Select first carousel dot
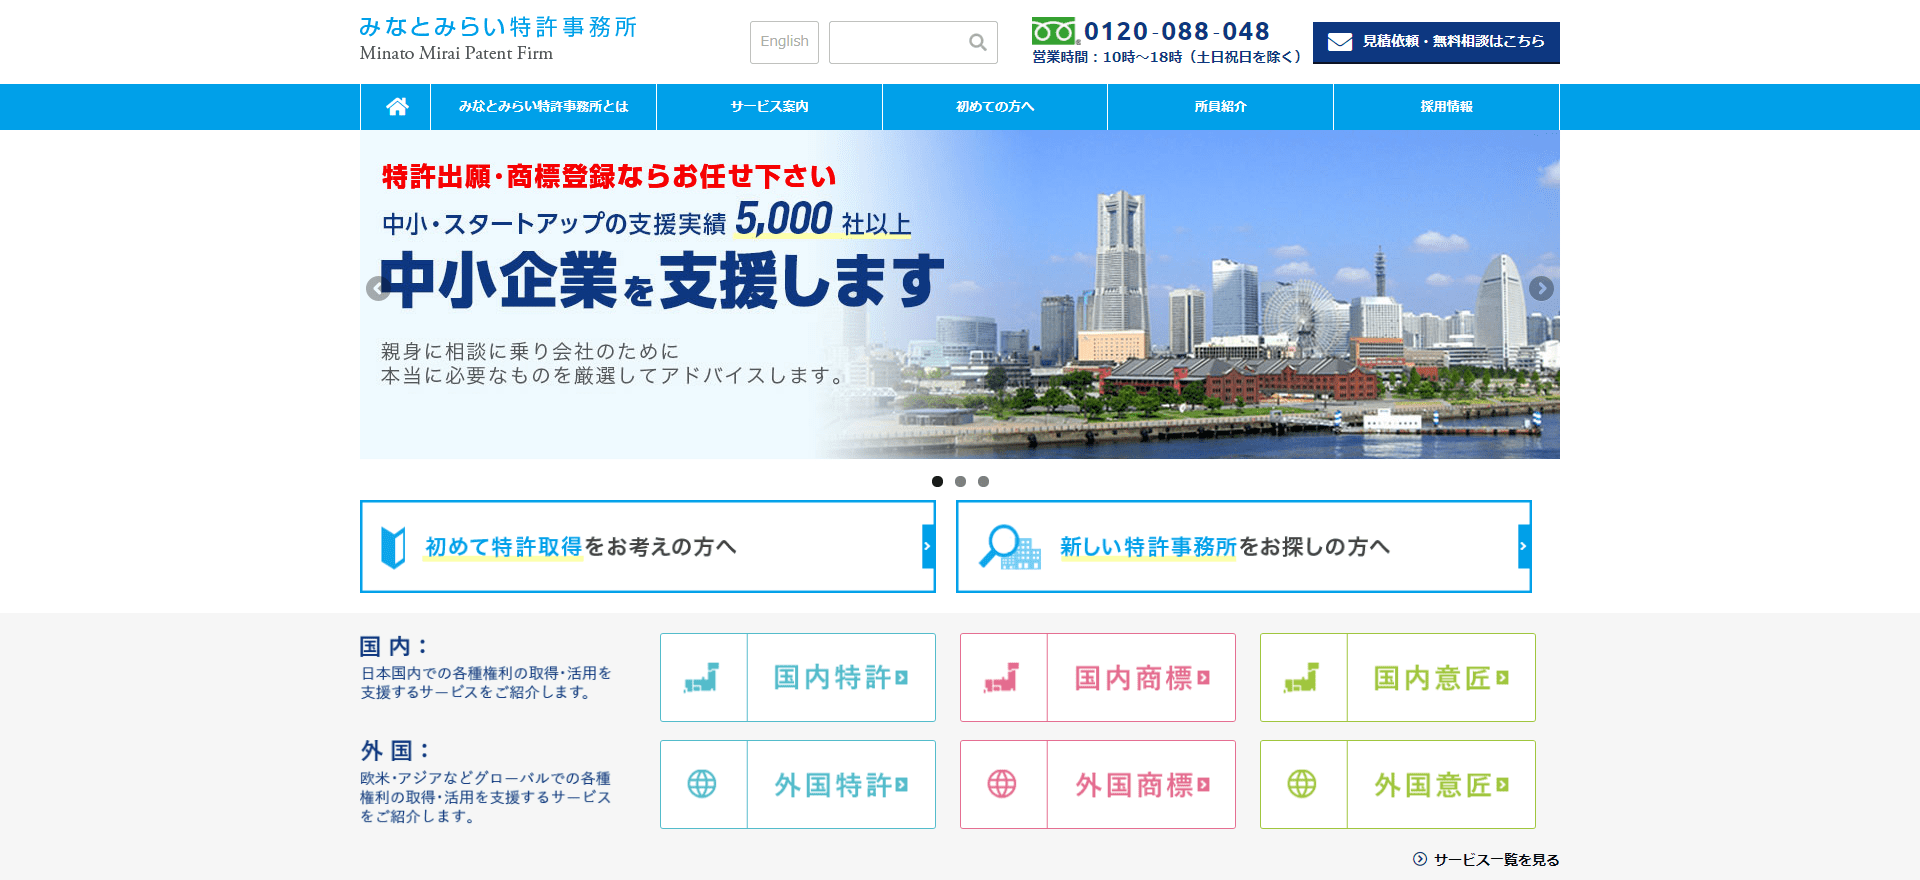 [937, 481]
